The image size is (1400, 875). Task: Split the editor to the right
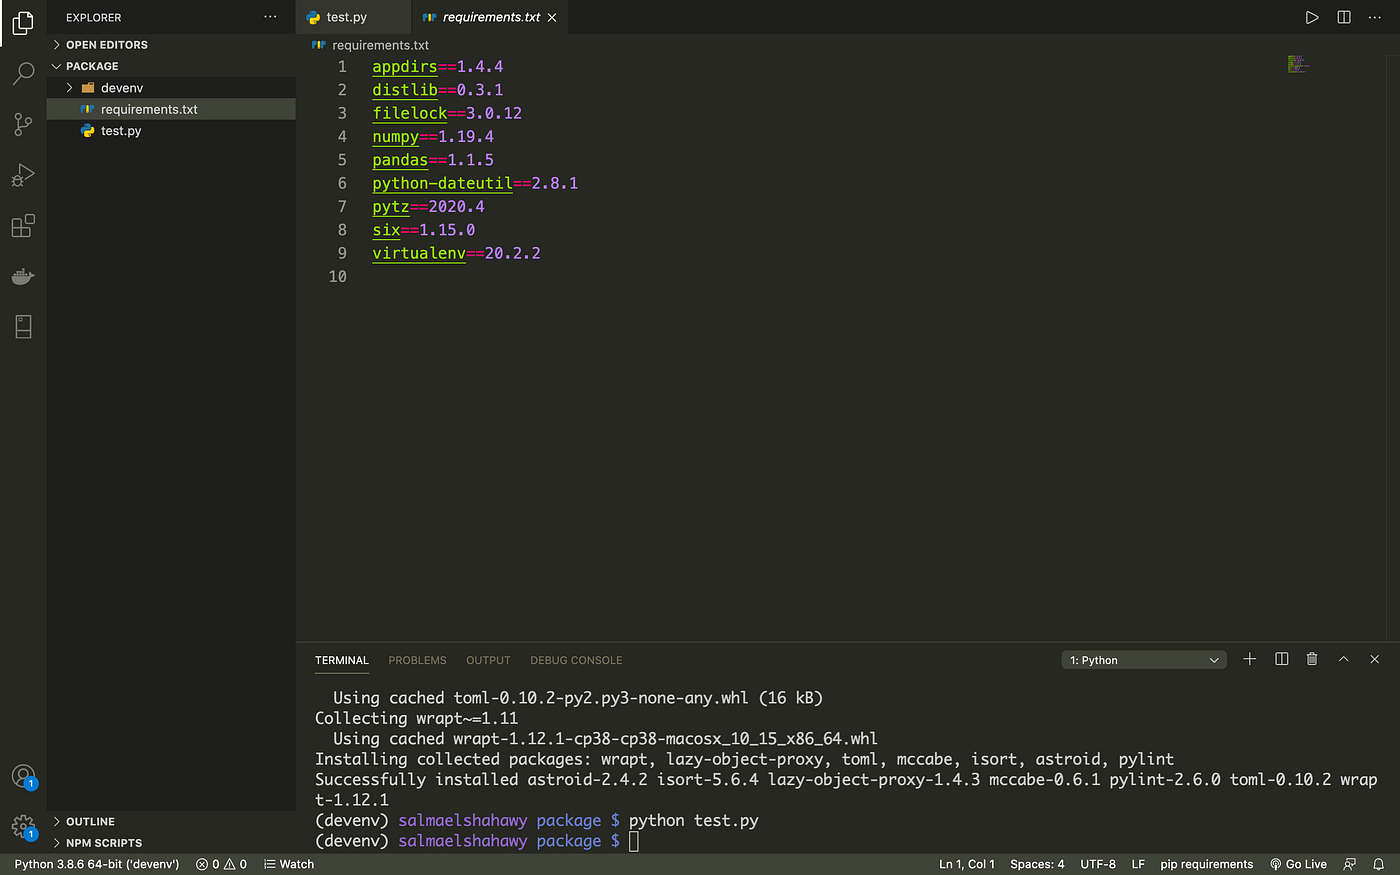pyautogui.click(x=1344, y=17)
